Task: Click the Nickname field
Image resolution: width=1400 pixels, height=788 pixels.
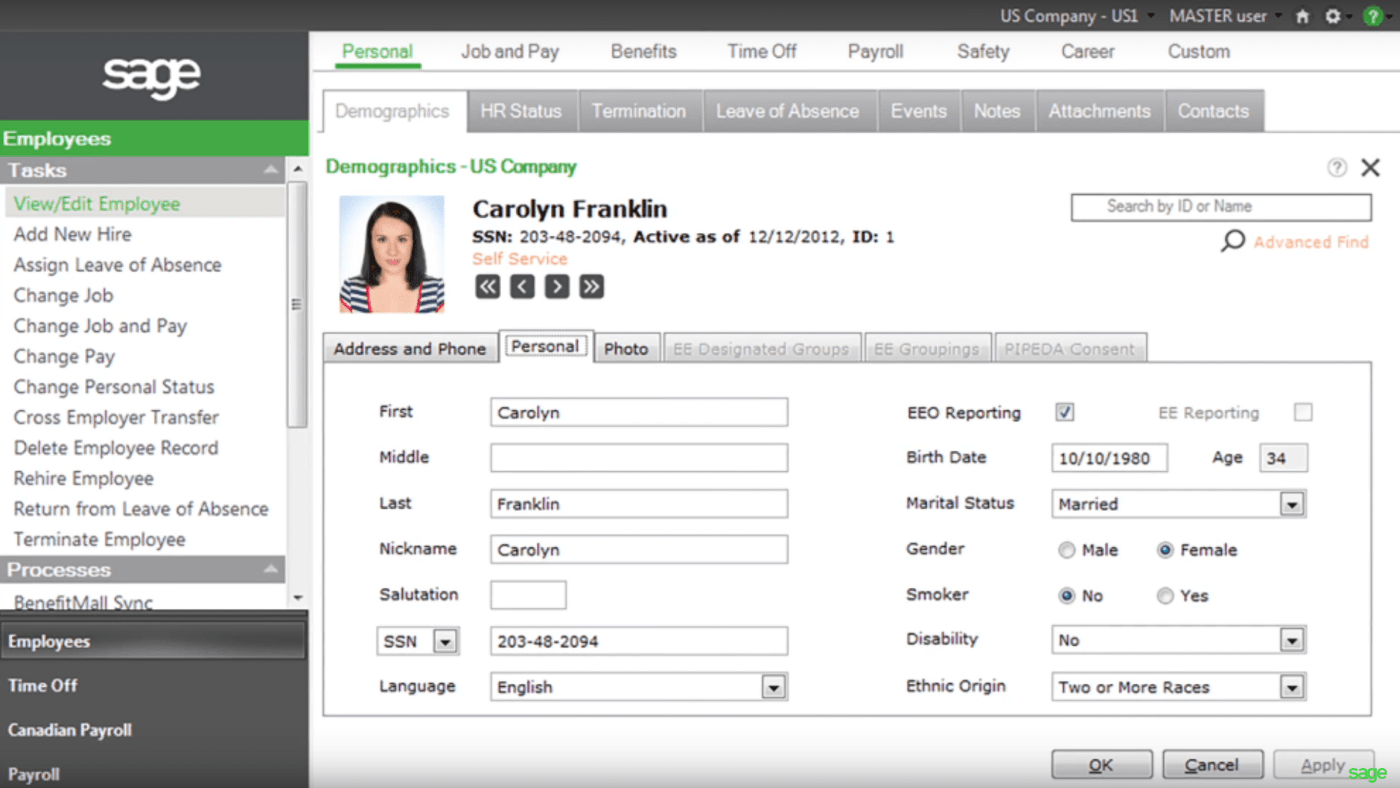Action: (639, 549)
